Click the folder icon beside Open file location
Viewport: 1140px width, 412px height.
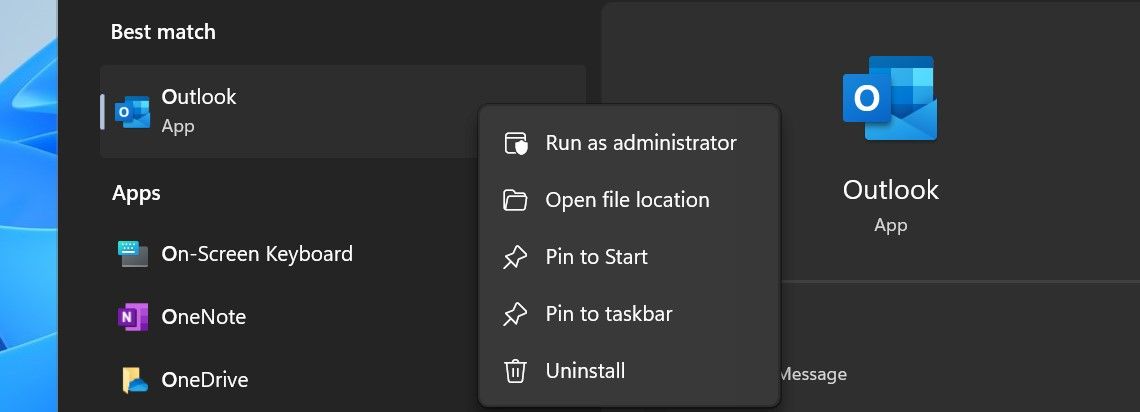coord(515,200)
